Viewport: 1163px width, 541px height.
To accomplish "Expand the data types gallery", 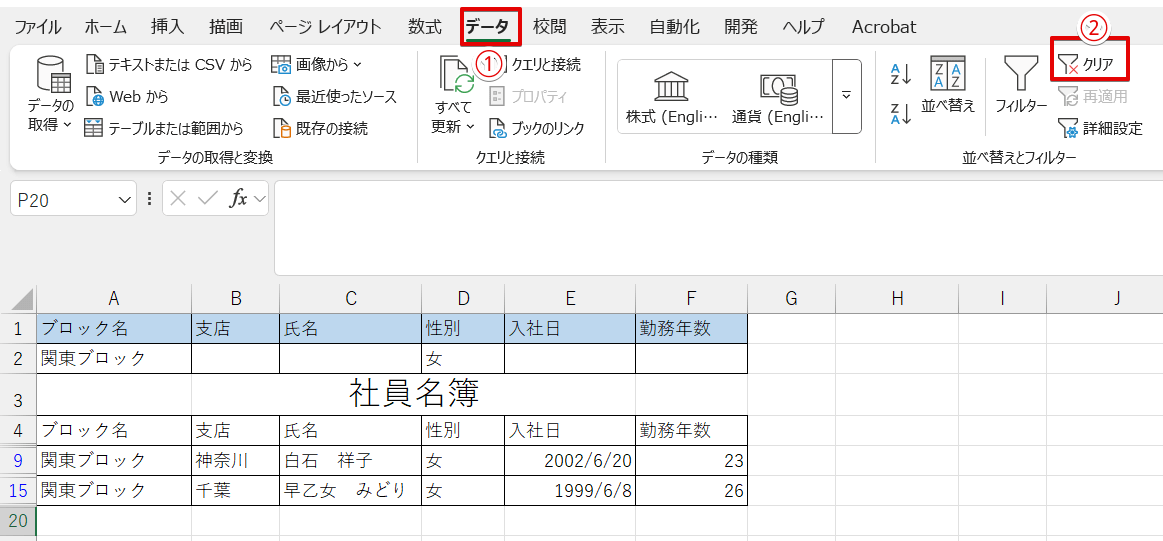I will [846, 96].
